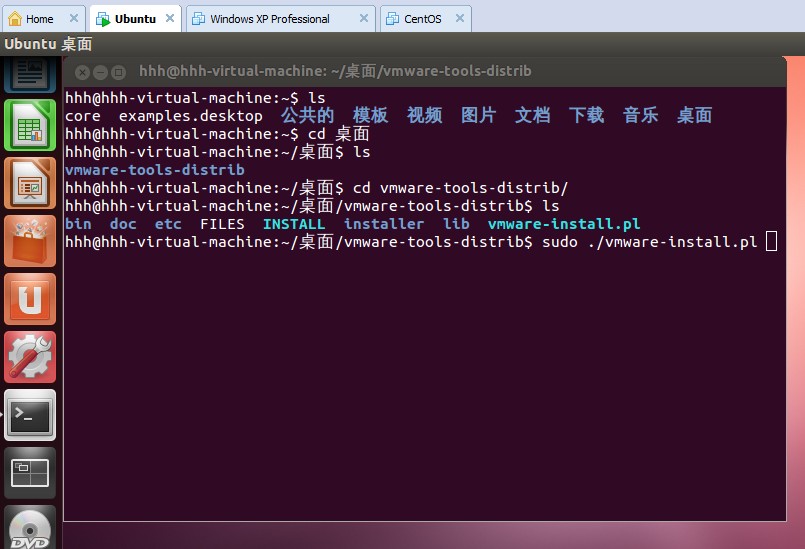Click the terminal title bar text

click(x=335, y=71)
